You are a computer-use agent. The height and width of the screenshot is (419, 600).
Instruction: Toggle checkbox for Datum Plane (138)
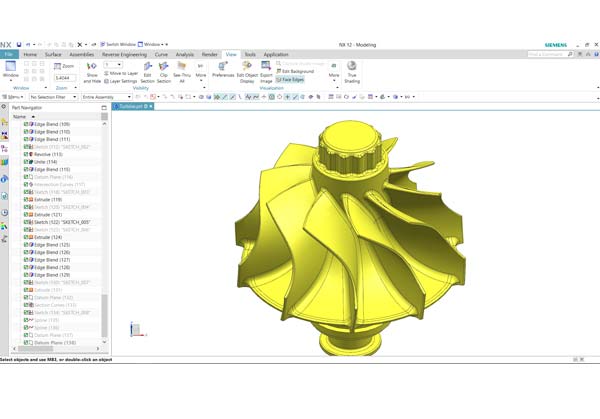point(26,342)
